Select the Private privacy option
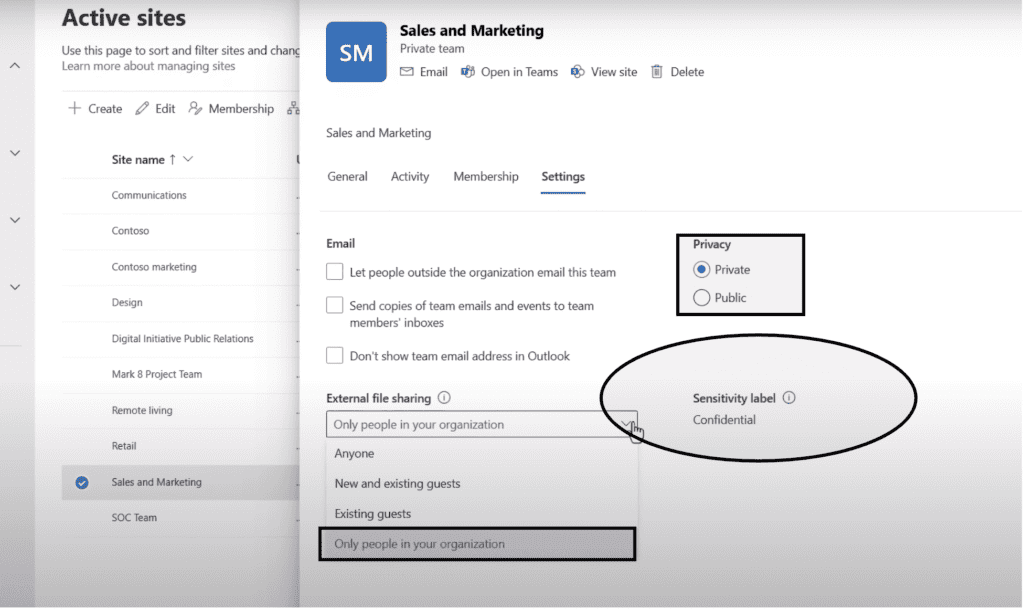 coord(701,270)
